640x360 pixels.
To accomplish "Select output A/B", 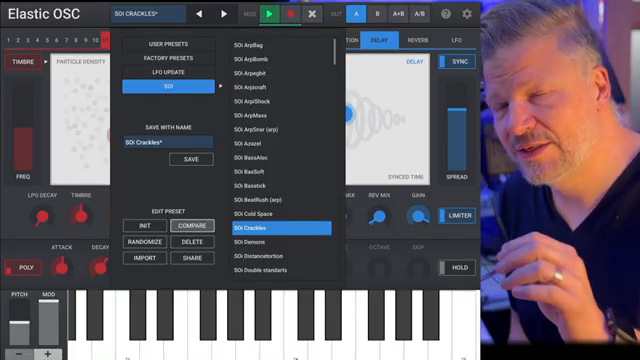I will 420,14.
